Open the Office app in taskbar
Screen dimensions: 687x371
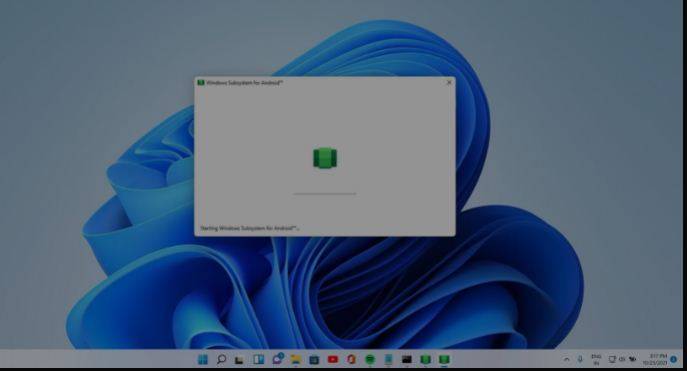point(351,360)
